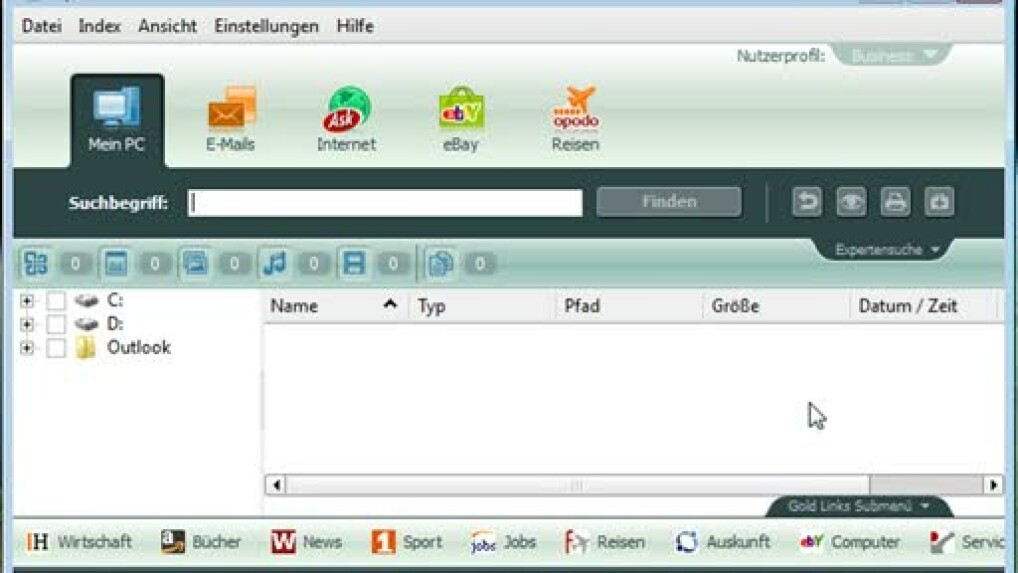The width and height of the screenshot is (1018, 573).
Task: Expand the Expertensuche panel
Action: [888, 250]
